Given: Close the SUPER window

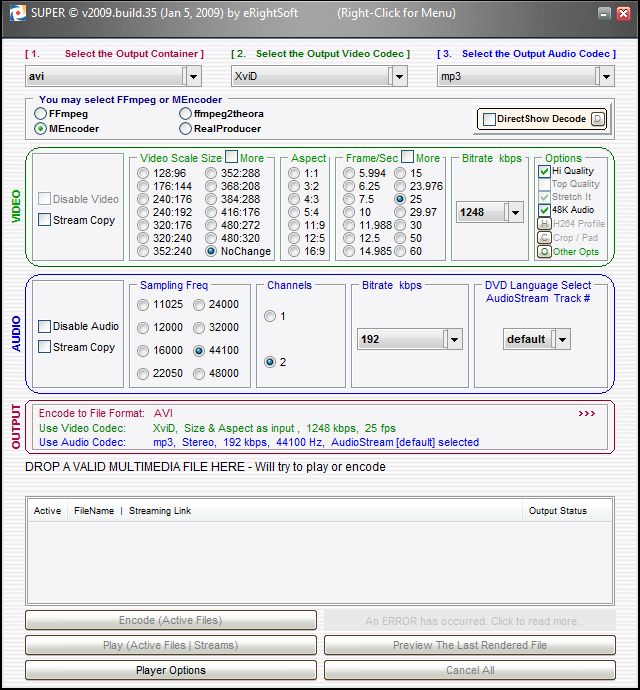Looking at the screenshot, I should 623,14.
